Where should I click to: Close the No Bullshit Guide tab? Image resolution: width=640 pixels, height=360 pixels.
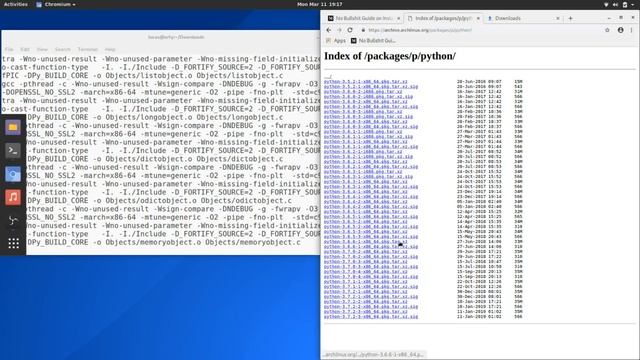[398, 18]
